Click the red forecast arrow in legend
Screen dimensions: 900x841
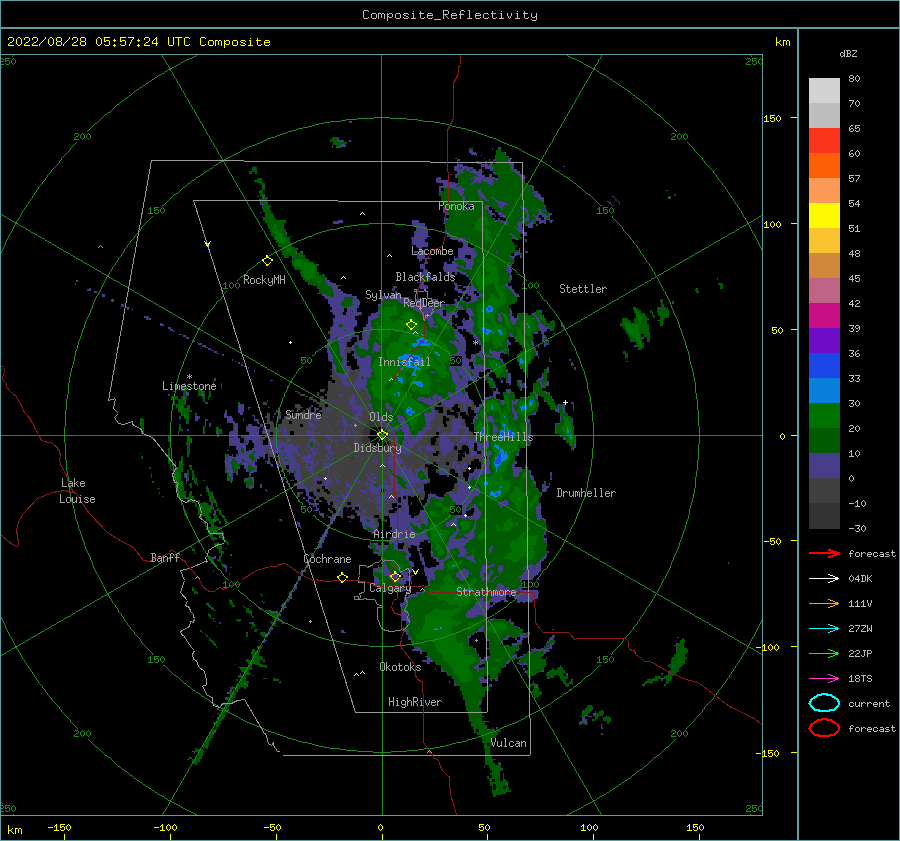point(824,553)
